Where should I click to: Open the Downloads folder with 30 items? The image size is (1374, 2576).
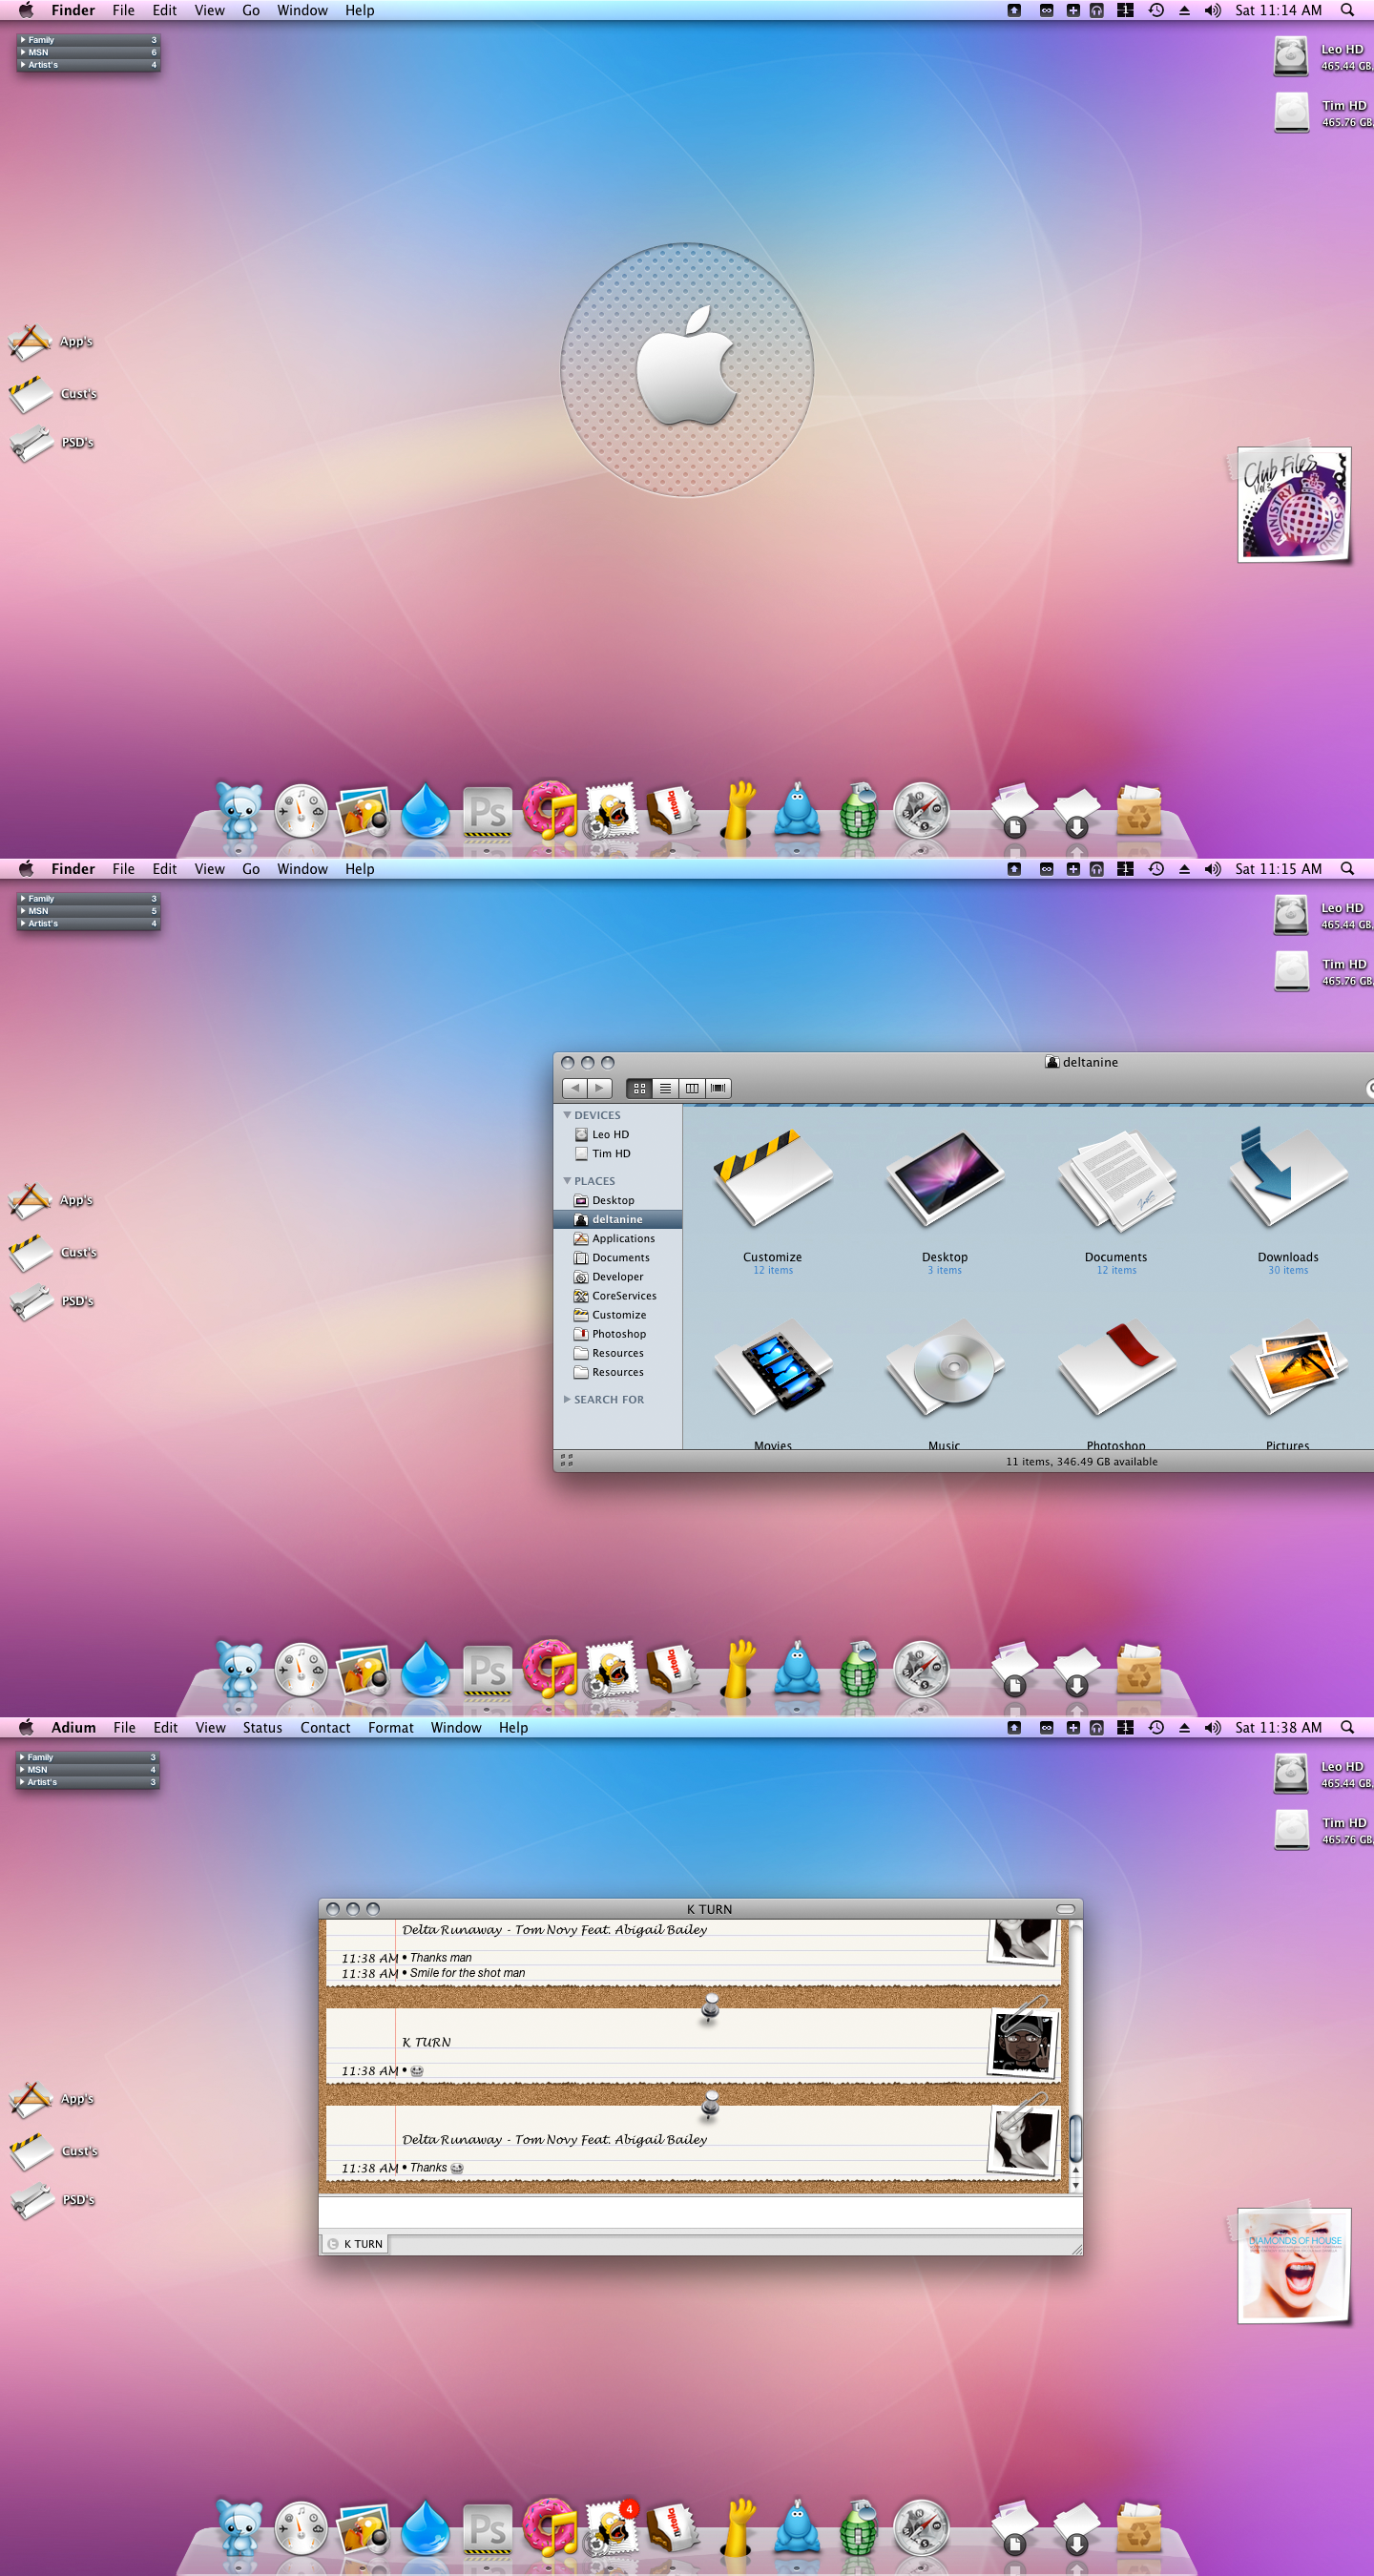tap(1288, 1177)
